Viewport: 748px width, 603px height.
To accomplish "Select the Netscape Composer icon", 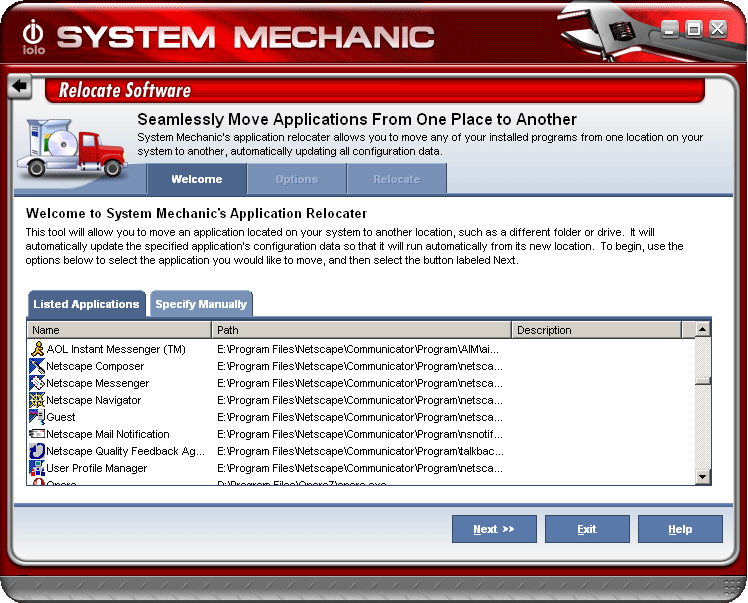I will pos(37,366).
